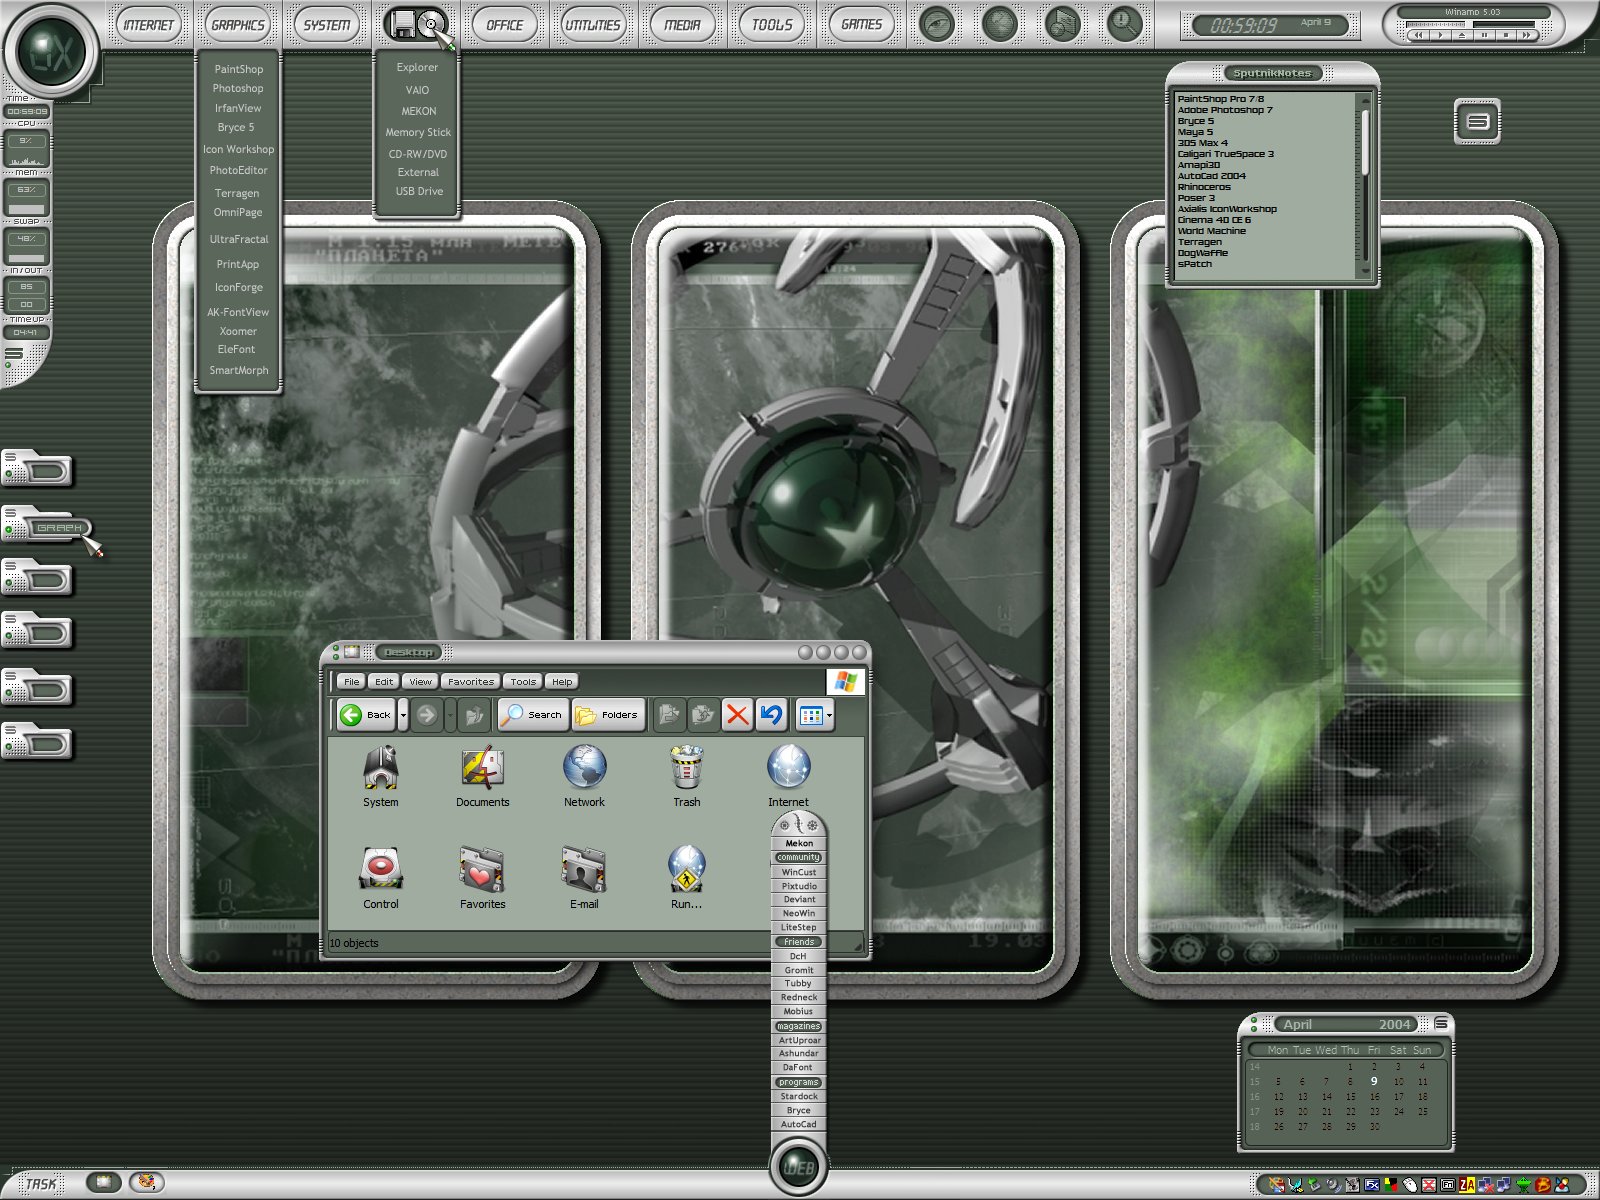
Task: Open the OFFICE top menu
Action: pos(505,25)
